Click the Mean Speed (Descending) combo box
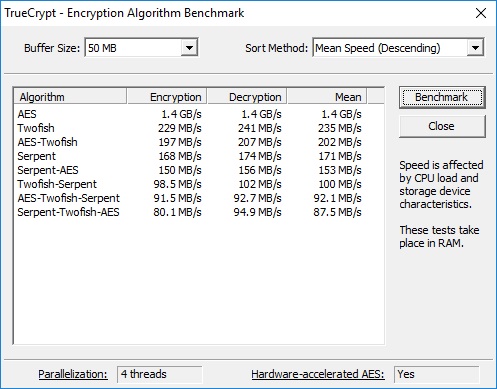Image resolution: width=497 pixels, height=389 pixels. (398, 48)
